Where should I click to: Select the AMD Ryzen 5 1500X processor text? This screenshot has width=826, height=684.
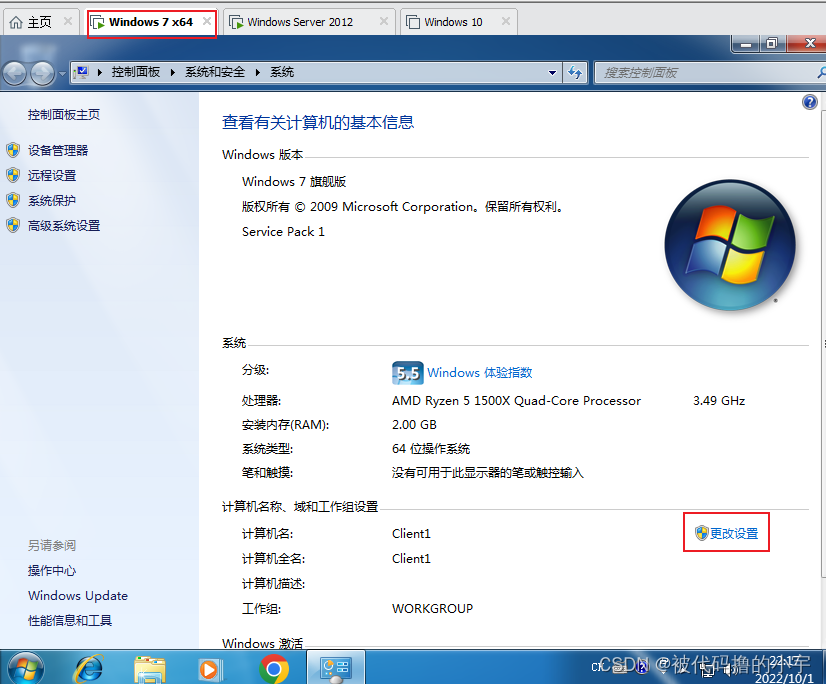pyautogui.click(x=516, y=401)
